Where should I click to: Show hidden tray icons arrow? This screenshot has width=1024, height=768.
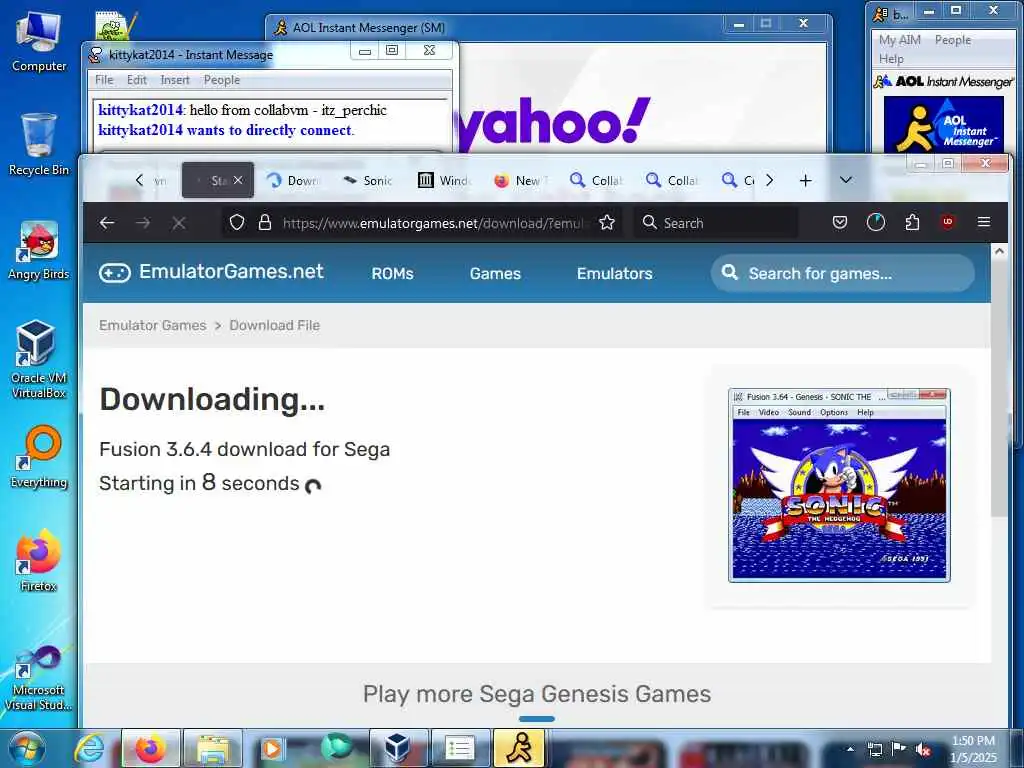click(850, 749)
